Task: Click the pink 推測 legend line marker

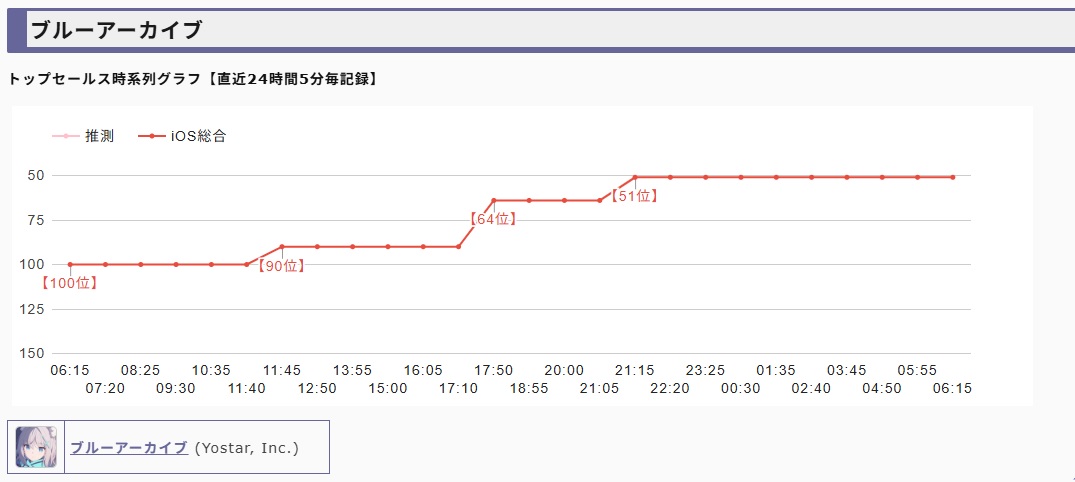Action: pyautogui.click(x=65, y=136)
